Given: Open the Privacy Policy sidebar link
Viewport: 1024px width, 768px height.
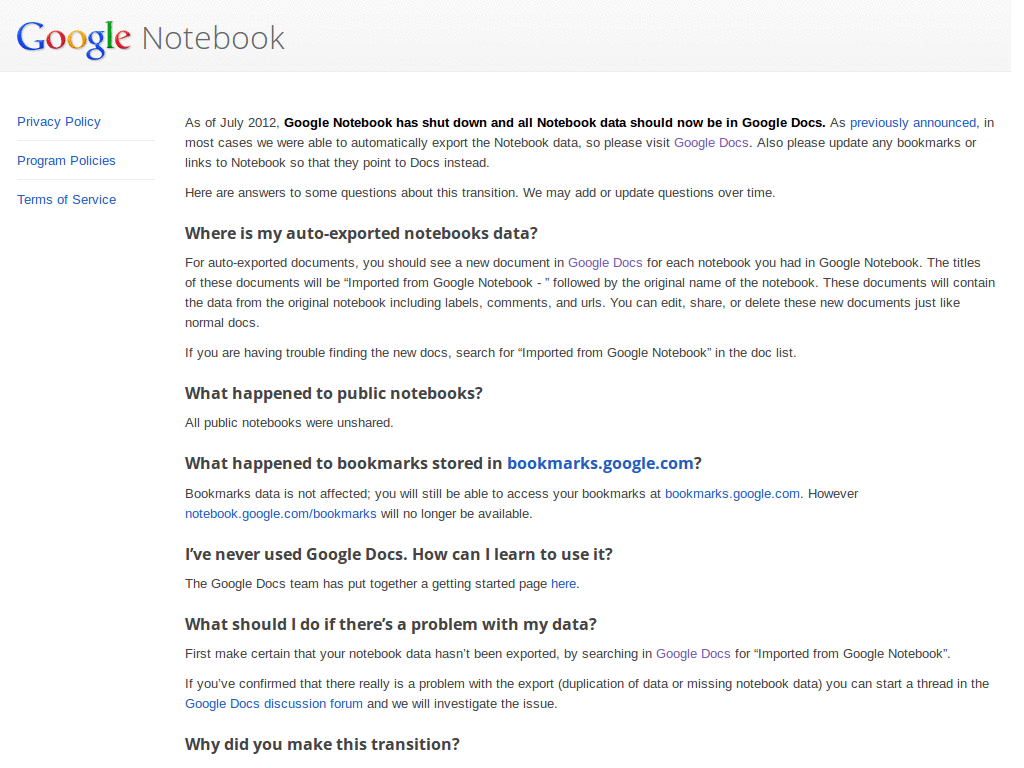Looking at the screenshot, I should (59, 122).
